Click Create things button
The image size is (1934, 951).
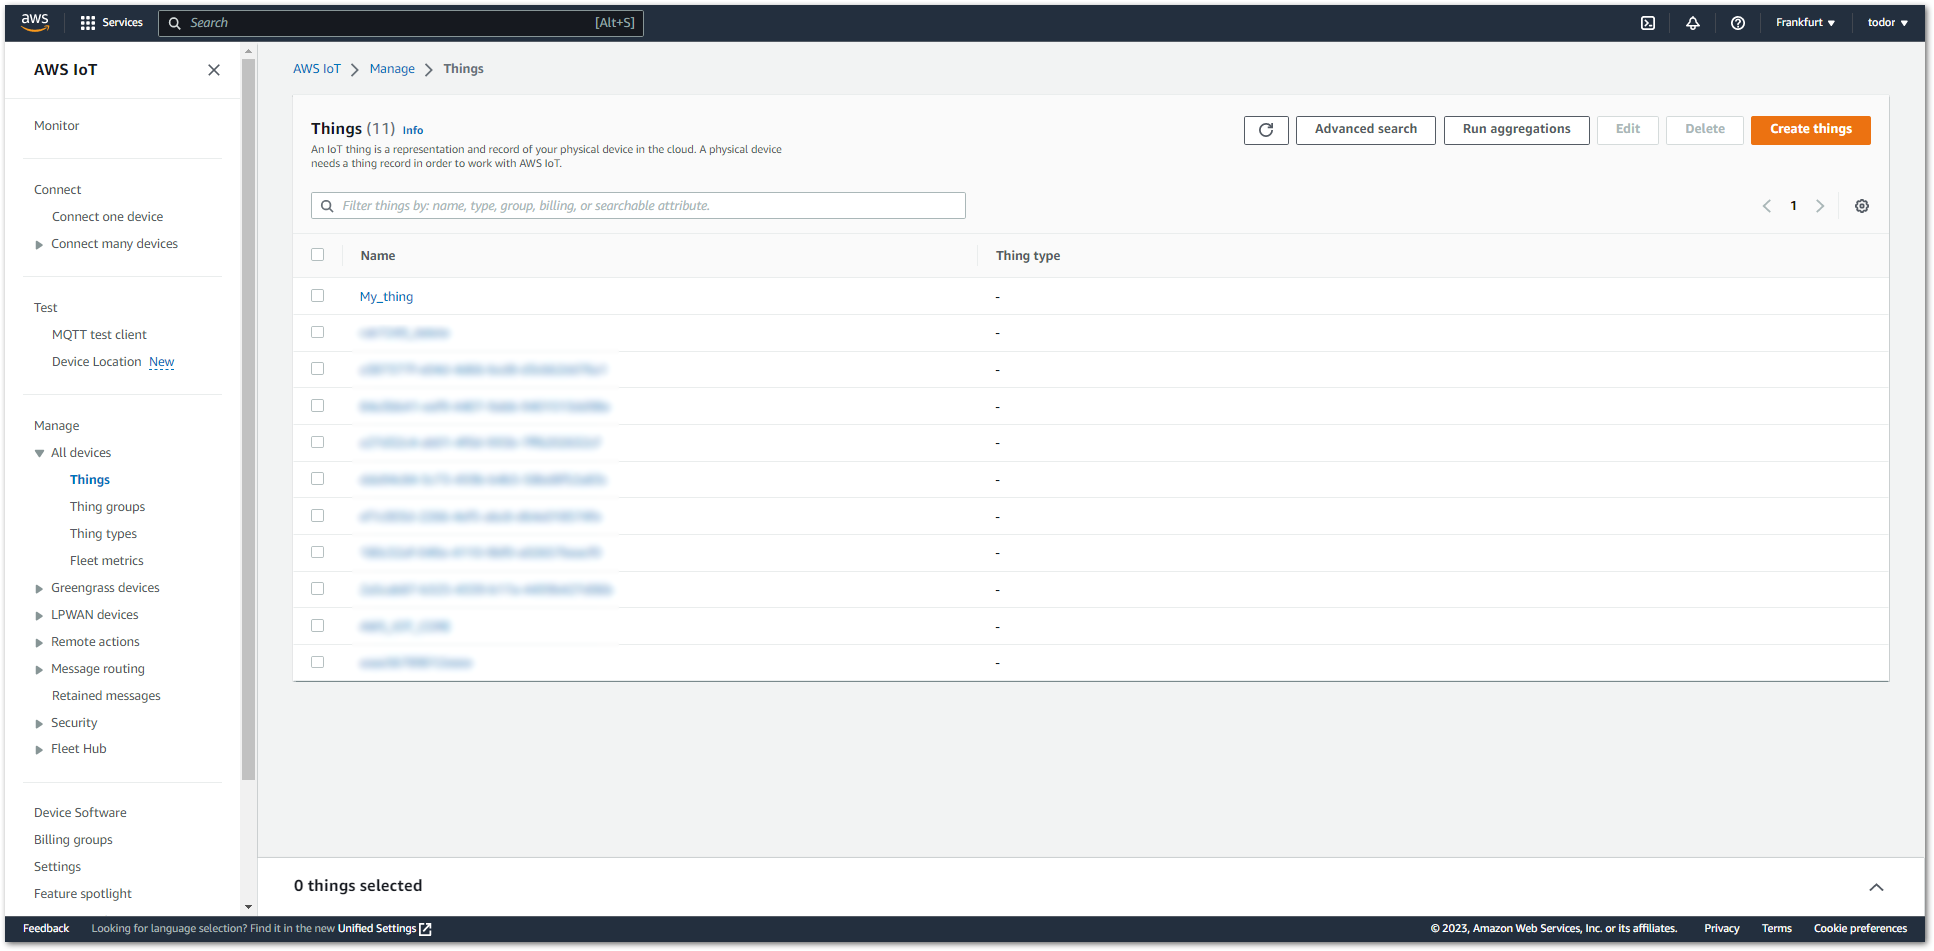1811,130
